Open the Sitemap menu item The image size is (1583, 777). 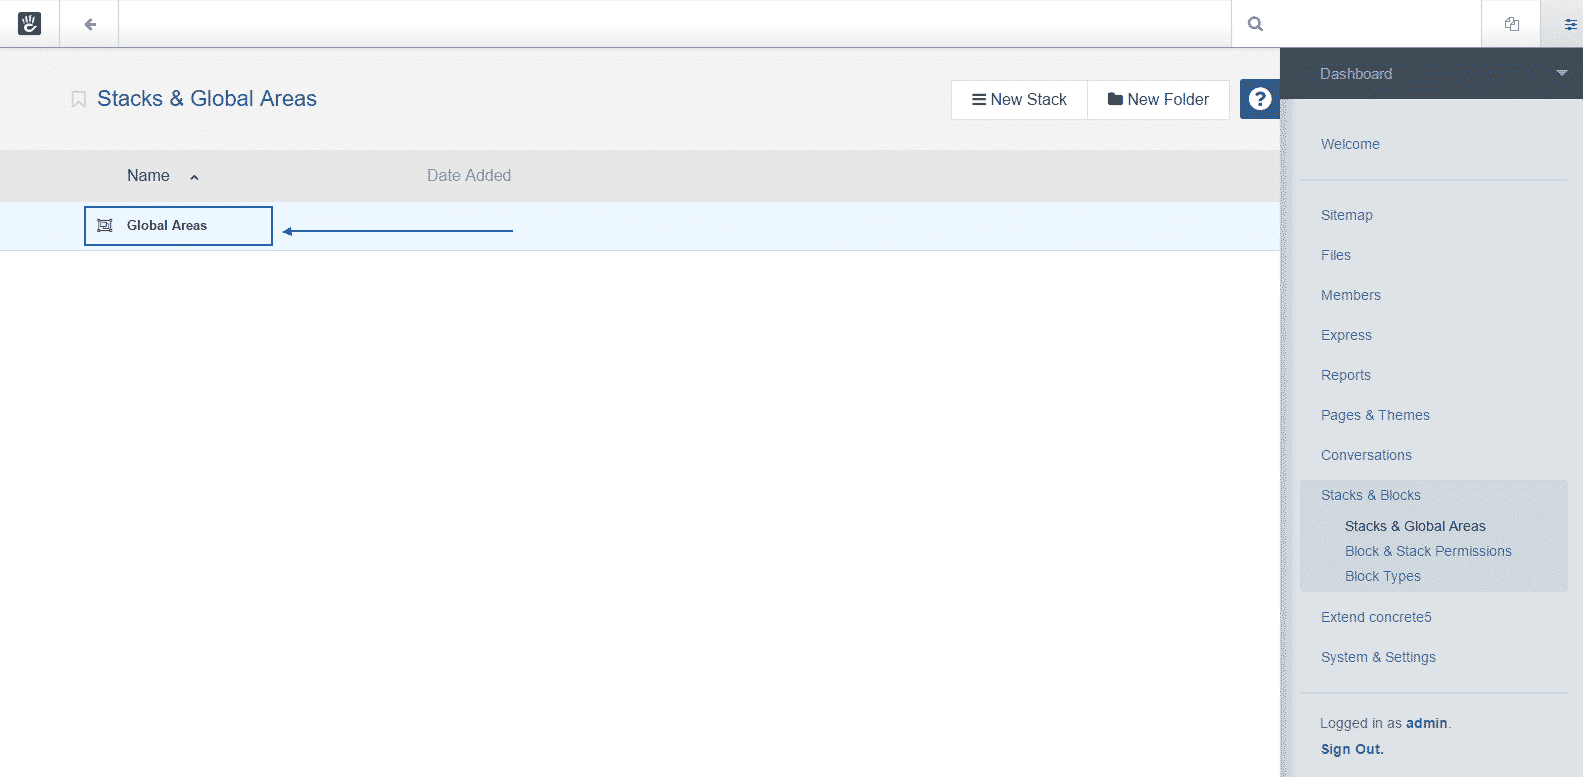[1346, 215]
